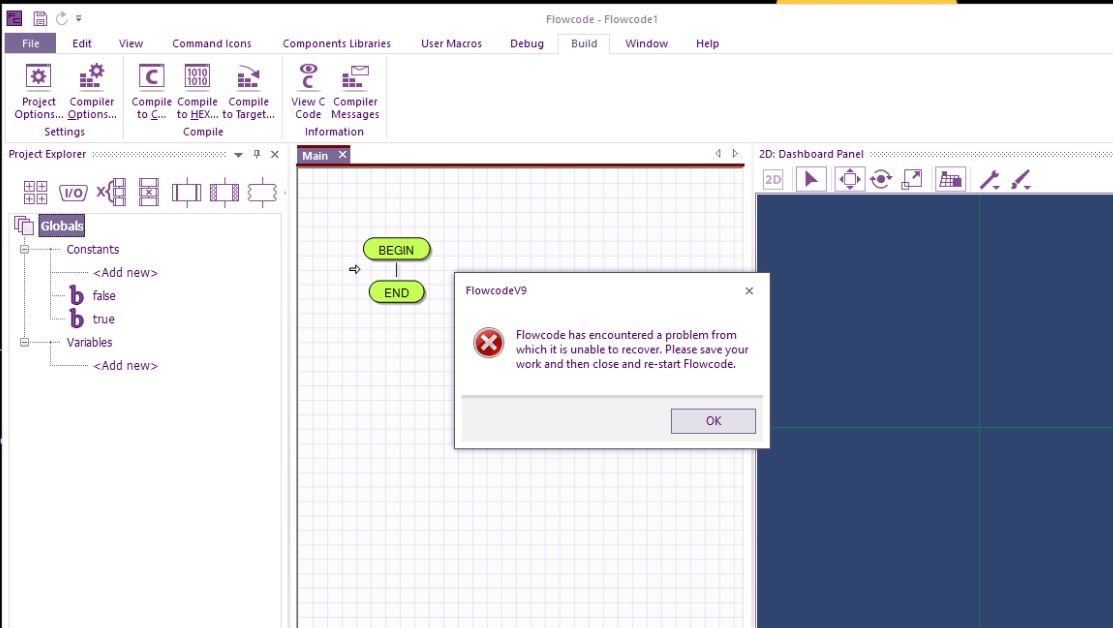
Task: Select the arrow pointer tool in Dashboard Panel
Action: (x=811, y=180)
